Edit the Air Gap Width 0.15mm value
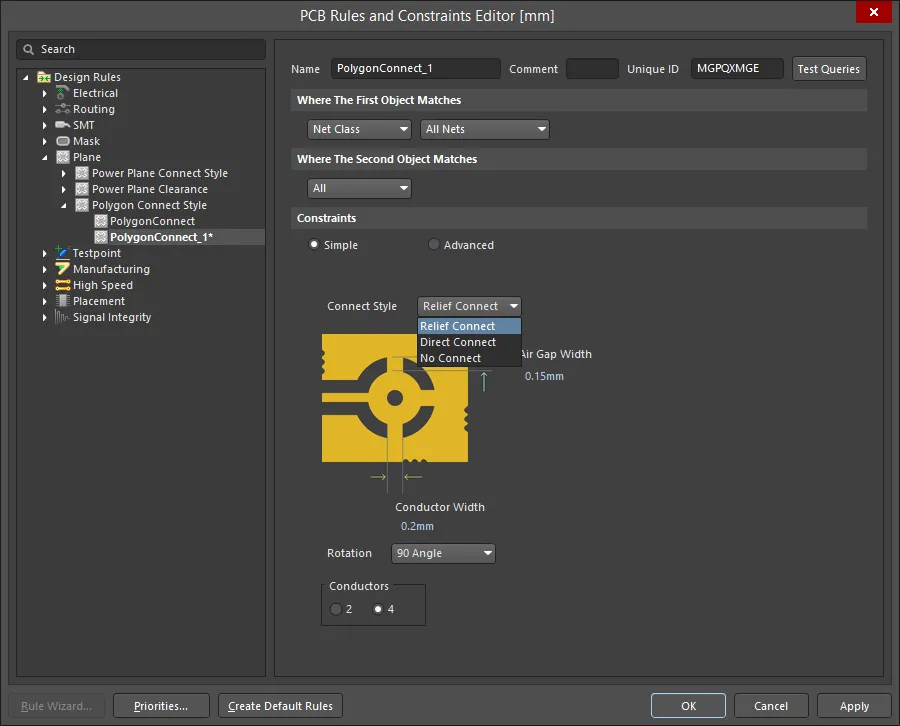 [544, 376]
